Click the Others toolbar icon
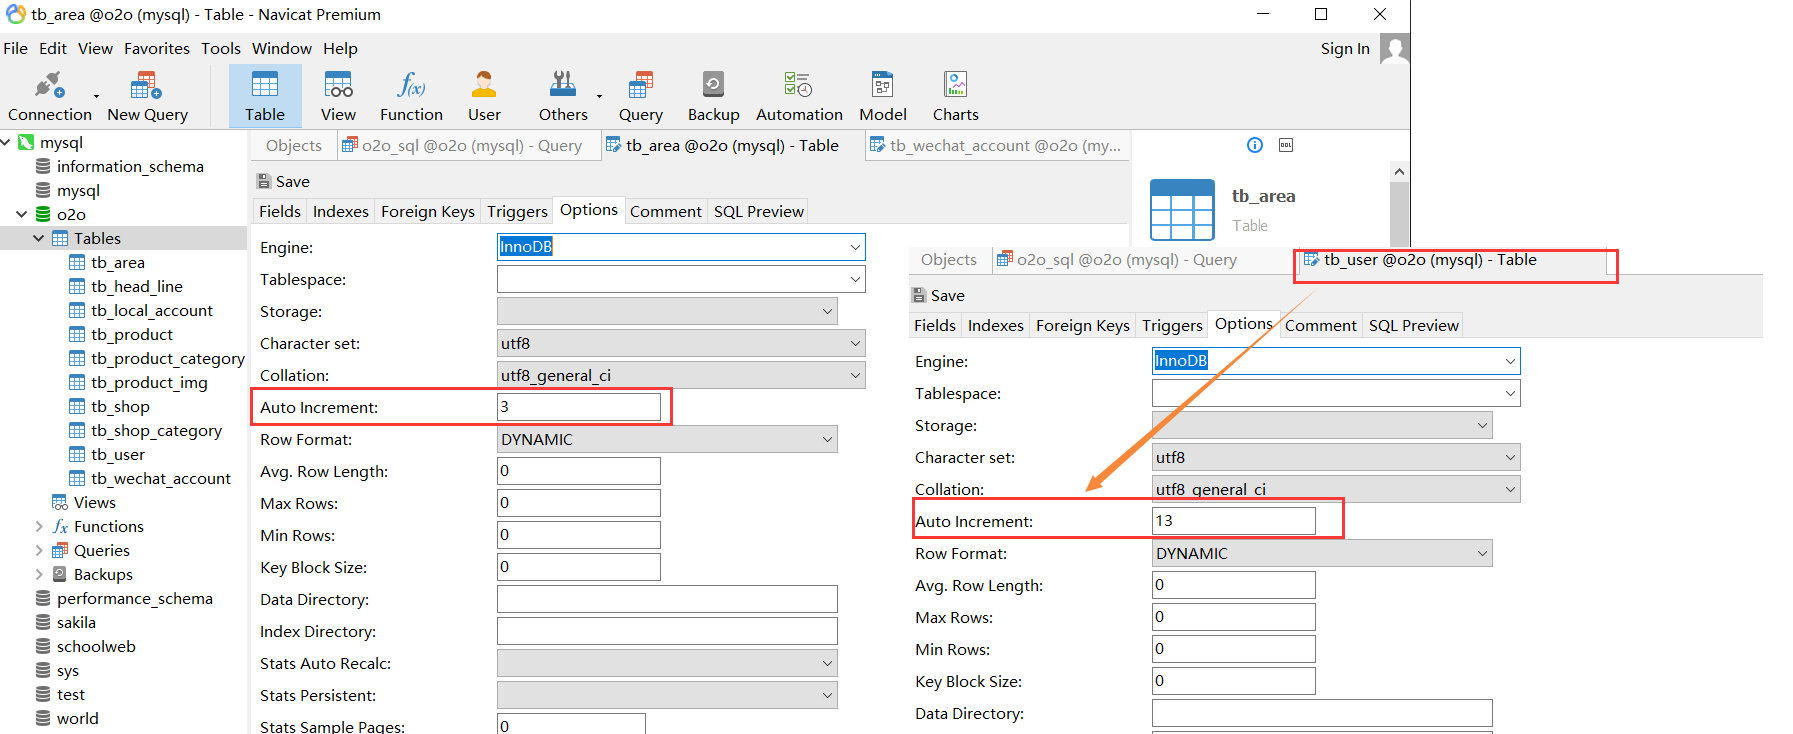Screen dimensions: 1793x734 pos(563,84)
